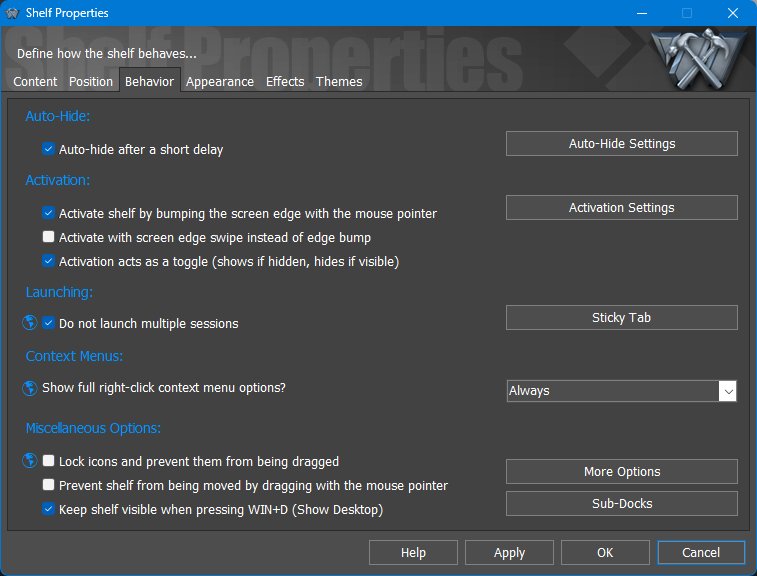Switch to the Position tab
This screenshot has height=576, width=757.
coord(91,82)
